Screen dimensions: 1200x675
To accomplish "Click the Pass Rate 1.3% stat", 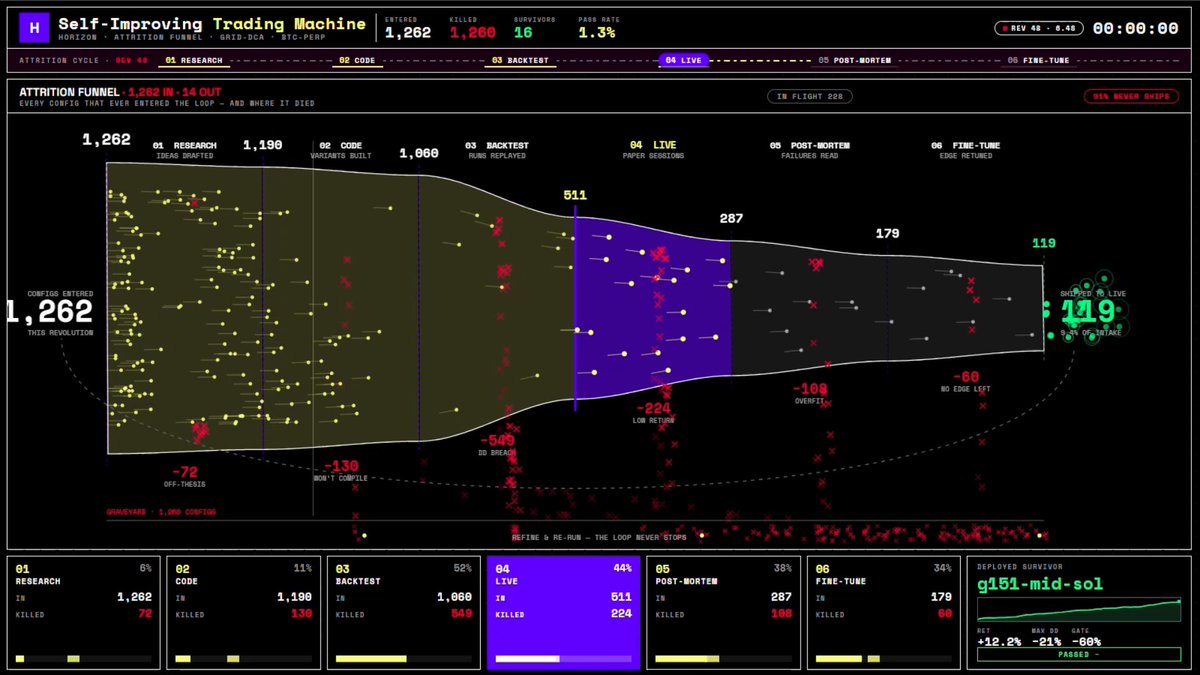I will [597, 28].
